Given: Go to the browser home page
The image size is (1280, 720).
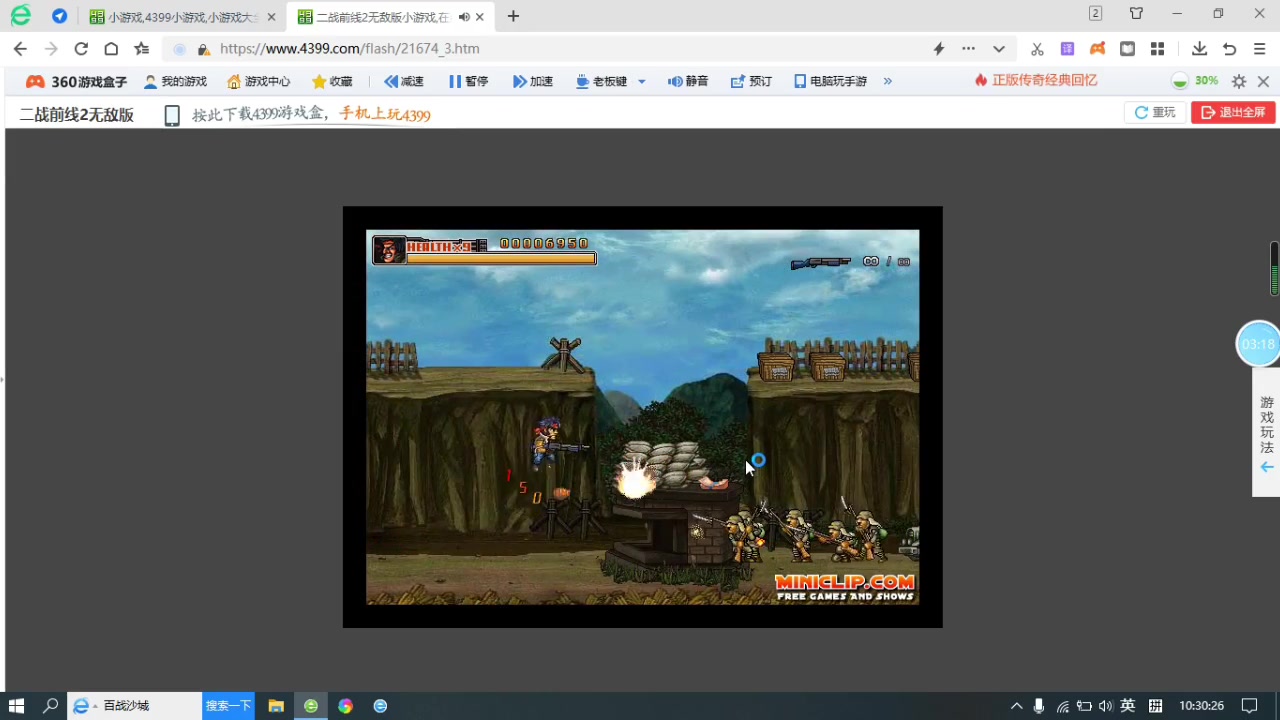Looking at the screenshot, I should (111, 48).
